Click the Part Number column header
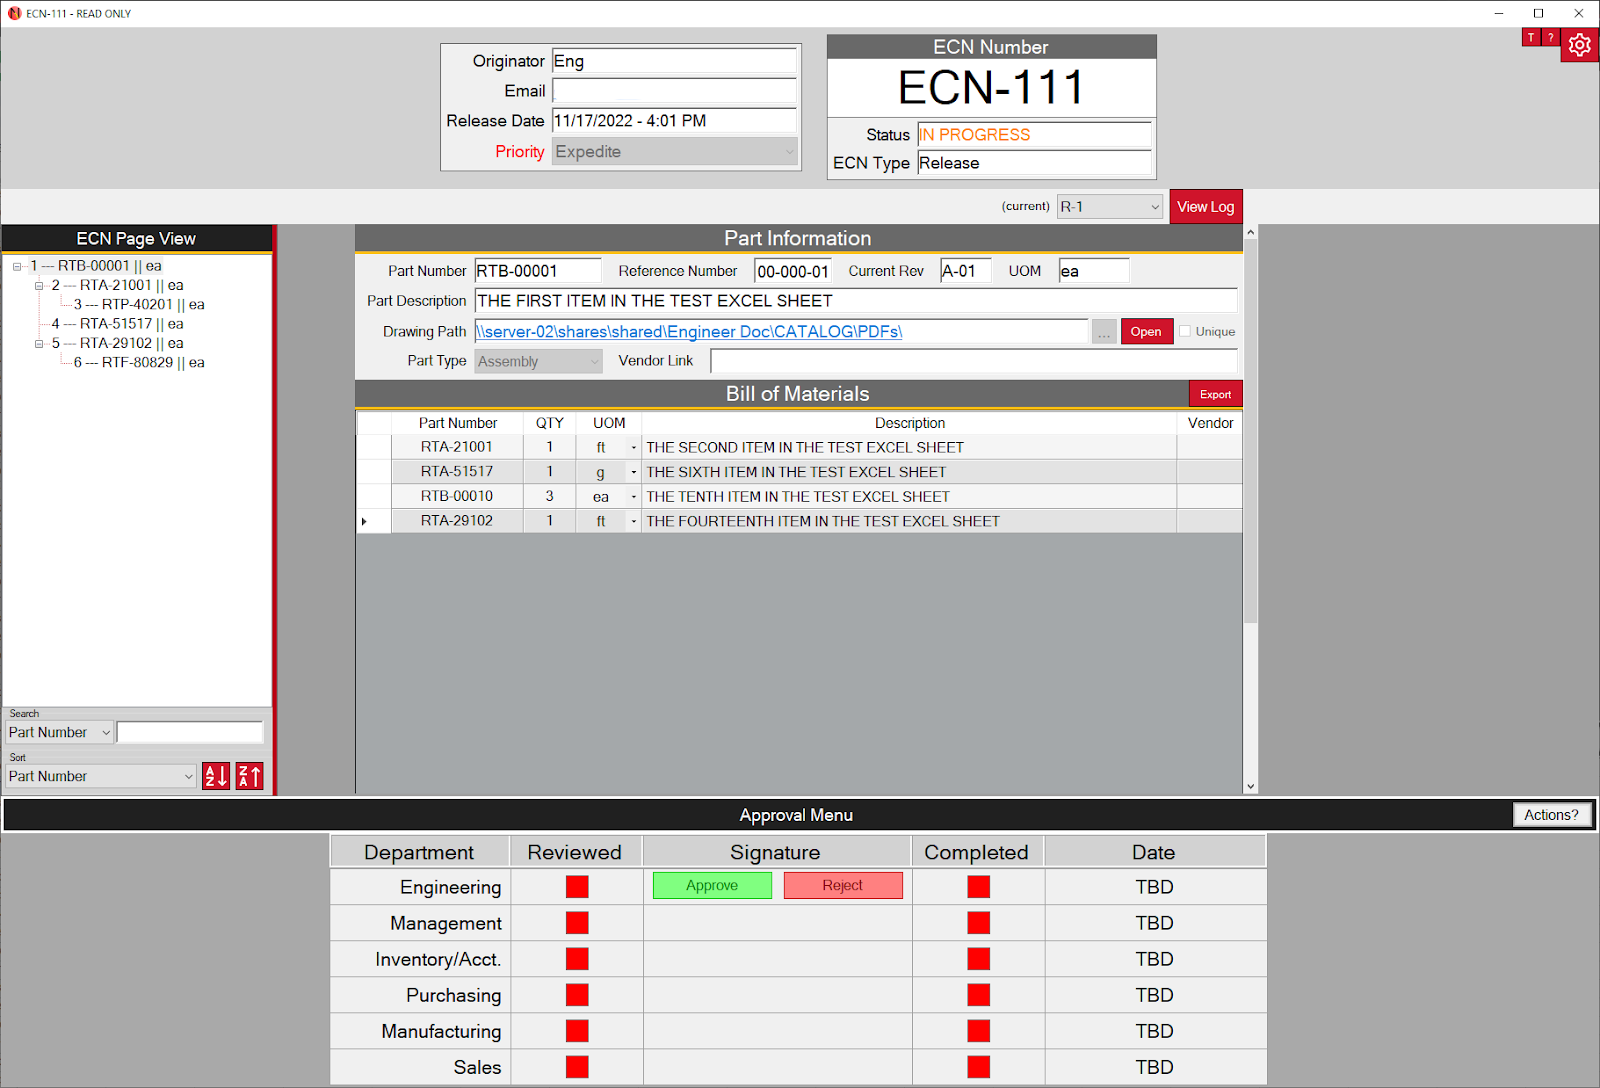 click(x=457, y=423)
